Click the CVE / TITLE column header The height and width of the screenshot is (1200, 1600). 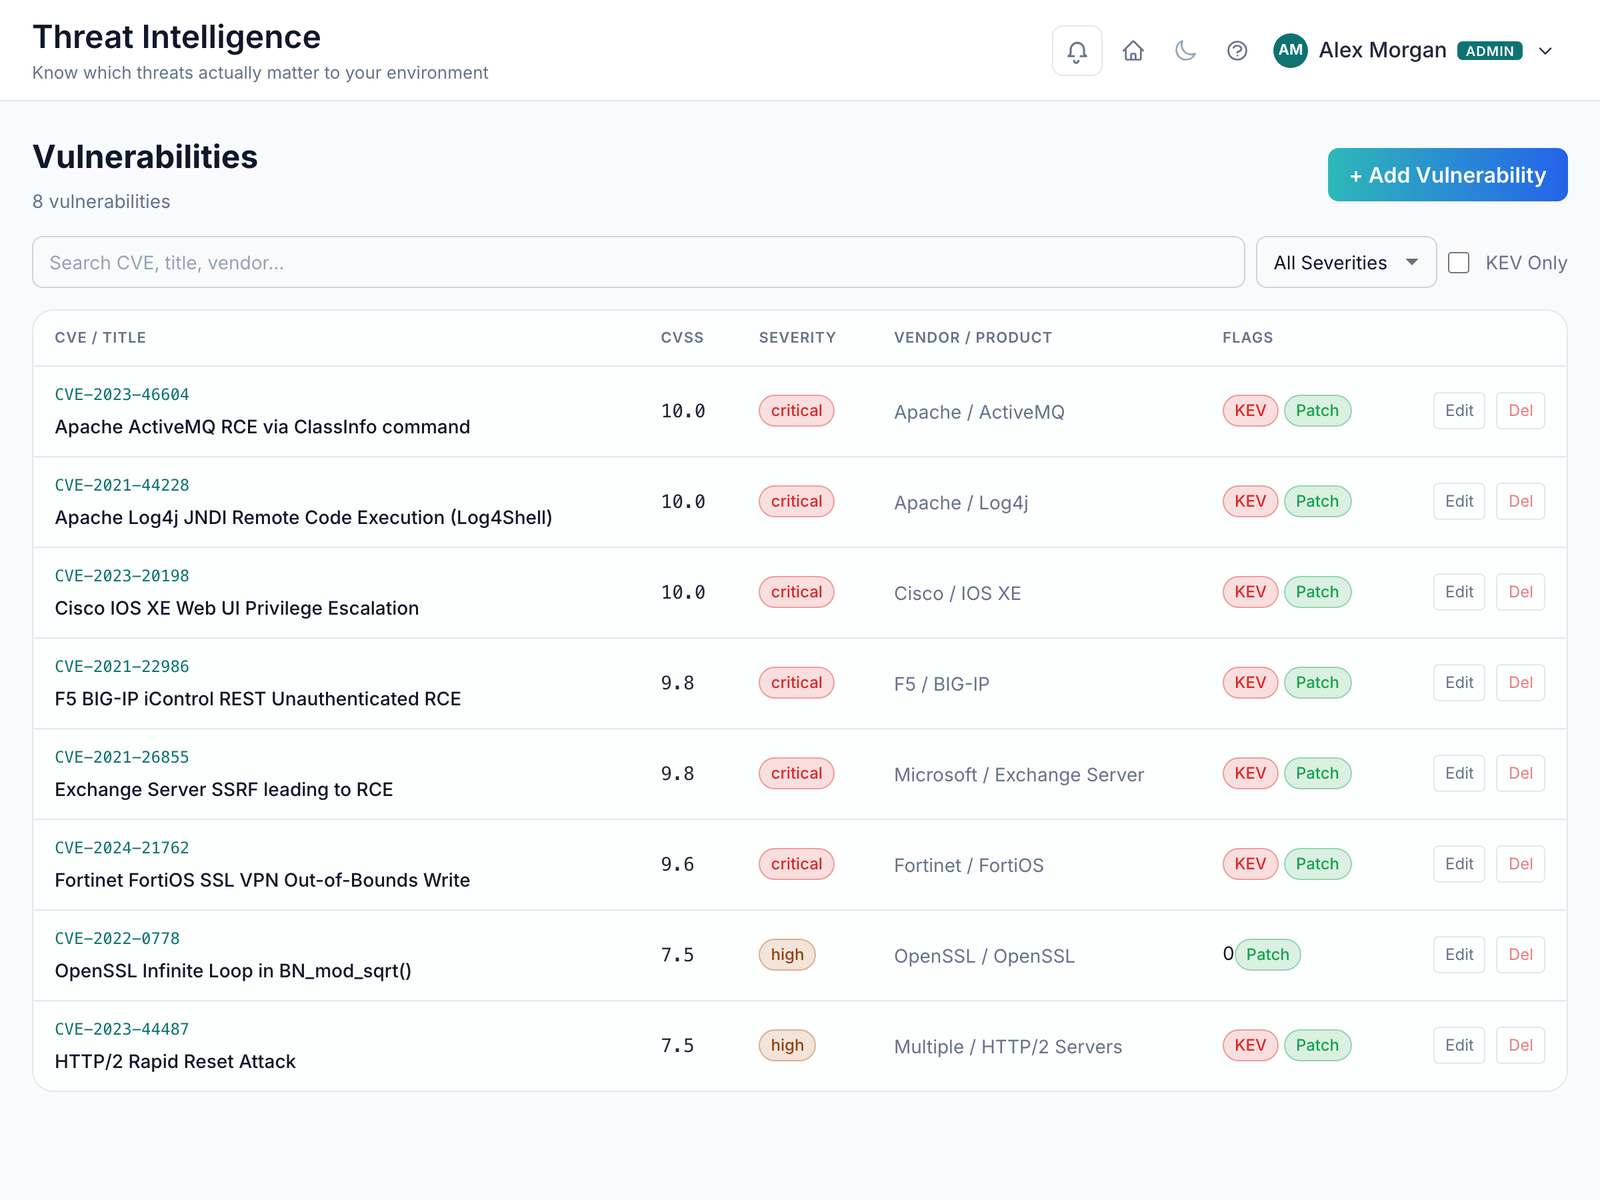click(100, 338)
